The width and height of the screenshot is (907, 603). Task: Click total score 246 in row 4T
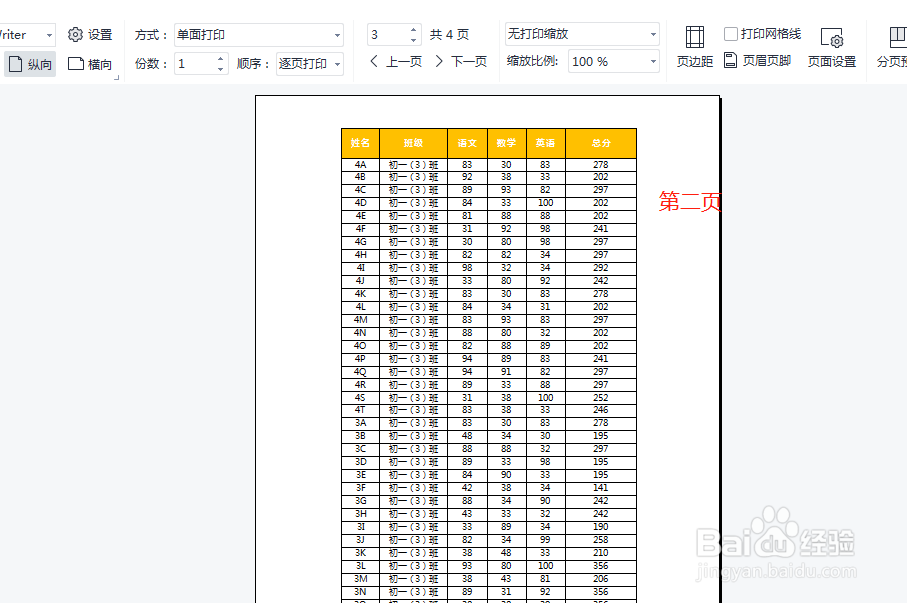coord(601,410)
